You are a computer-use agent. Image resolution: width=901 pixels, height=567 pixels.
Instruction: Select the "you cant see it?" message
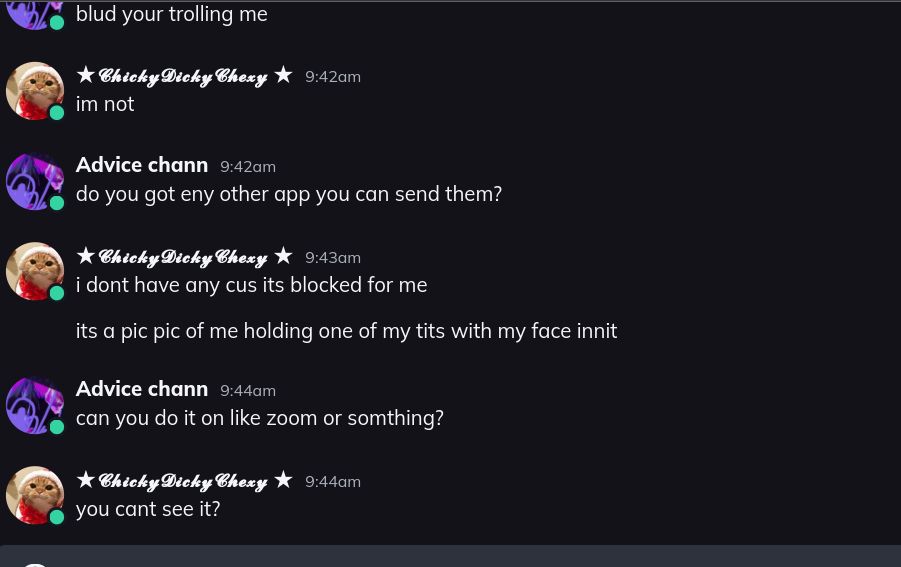pyautogui.click(x=148, y=509)
